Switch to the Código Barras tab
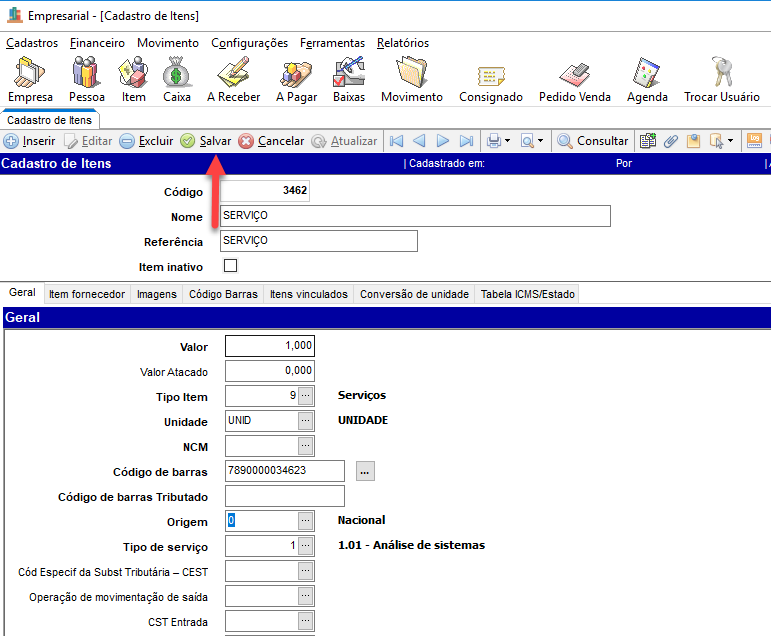 click(223, 294)
